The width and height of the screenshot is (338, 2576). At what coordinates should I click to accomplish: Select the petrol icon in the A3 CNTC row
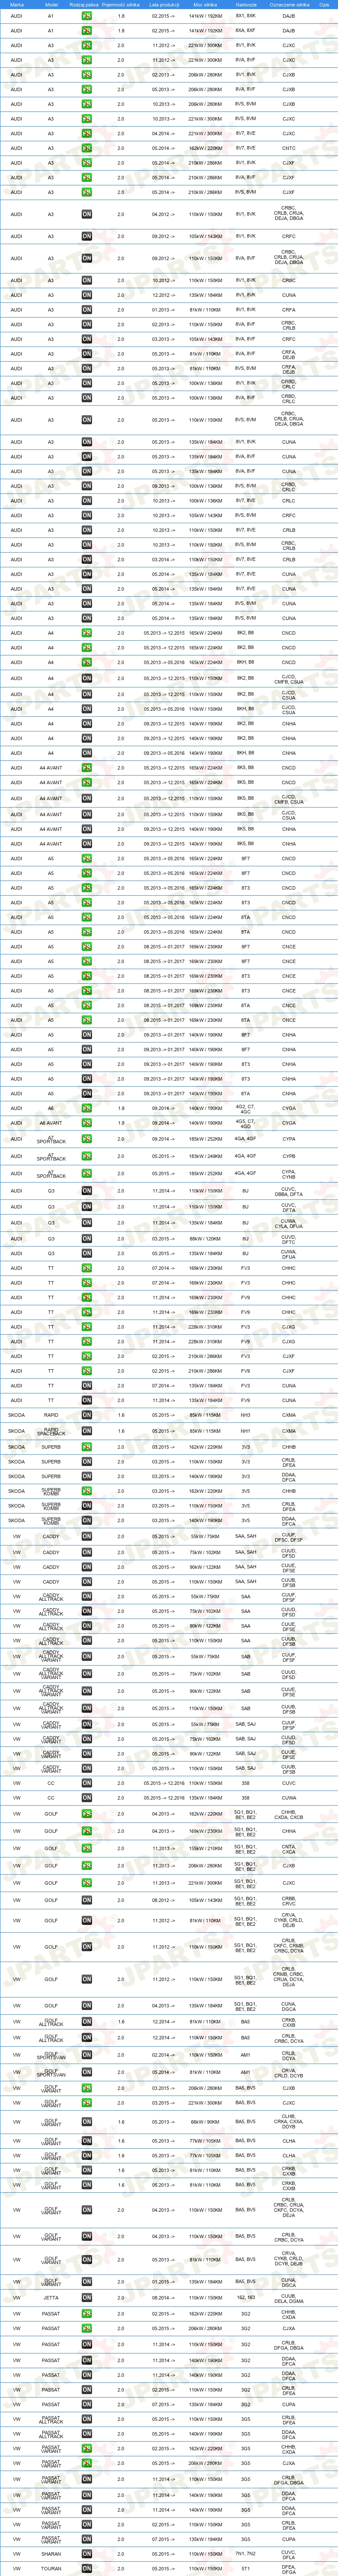pos(87,148)
